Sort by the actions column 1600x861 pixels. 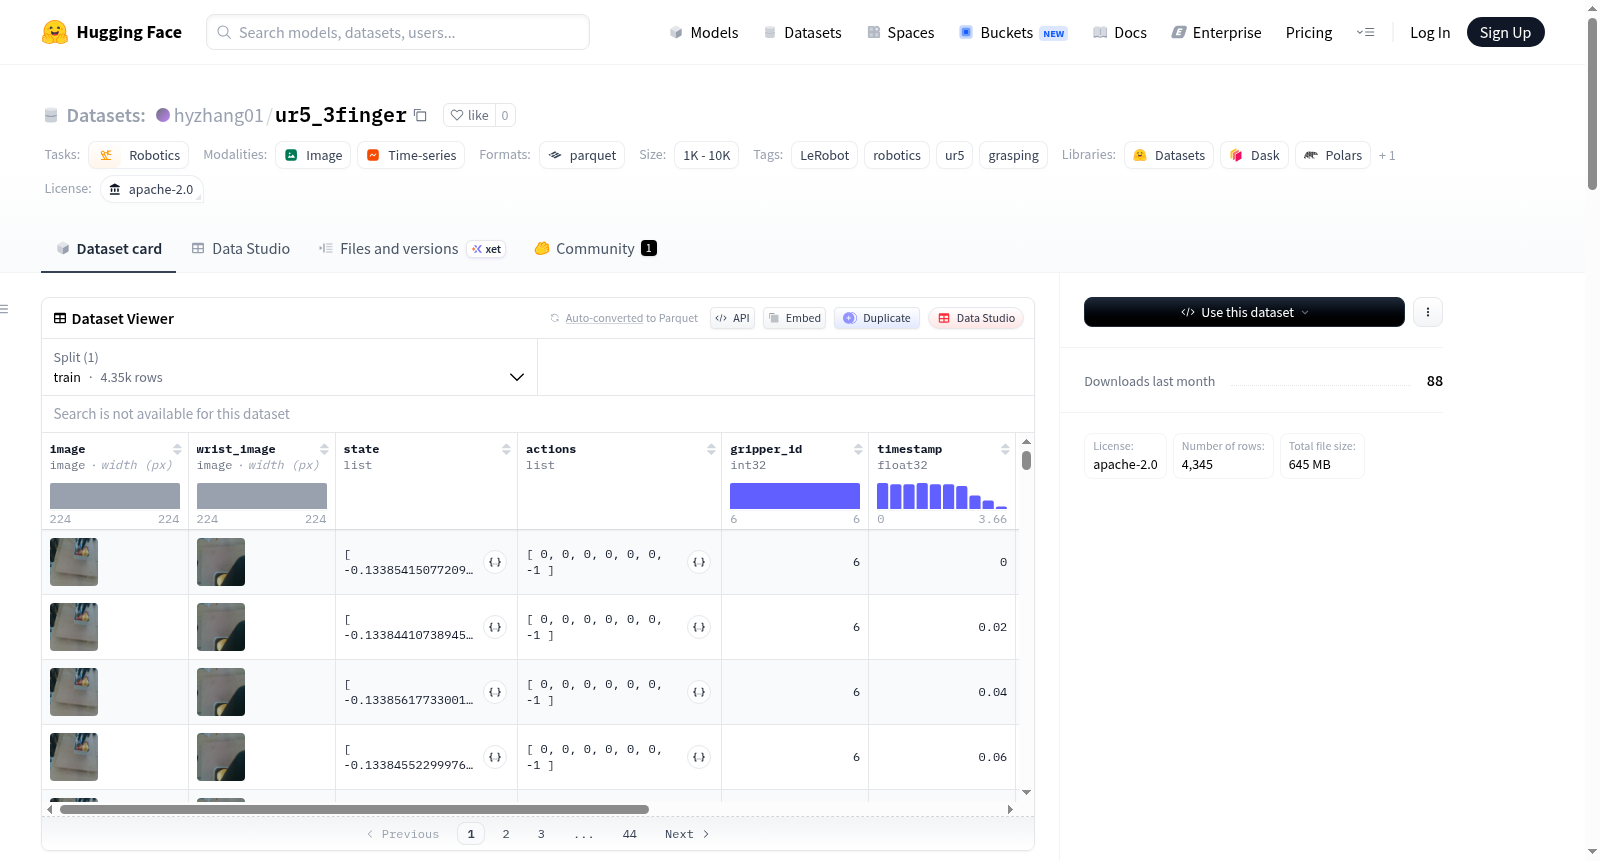click(711, 449)
